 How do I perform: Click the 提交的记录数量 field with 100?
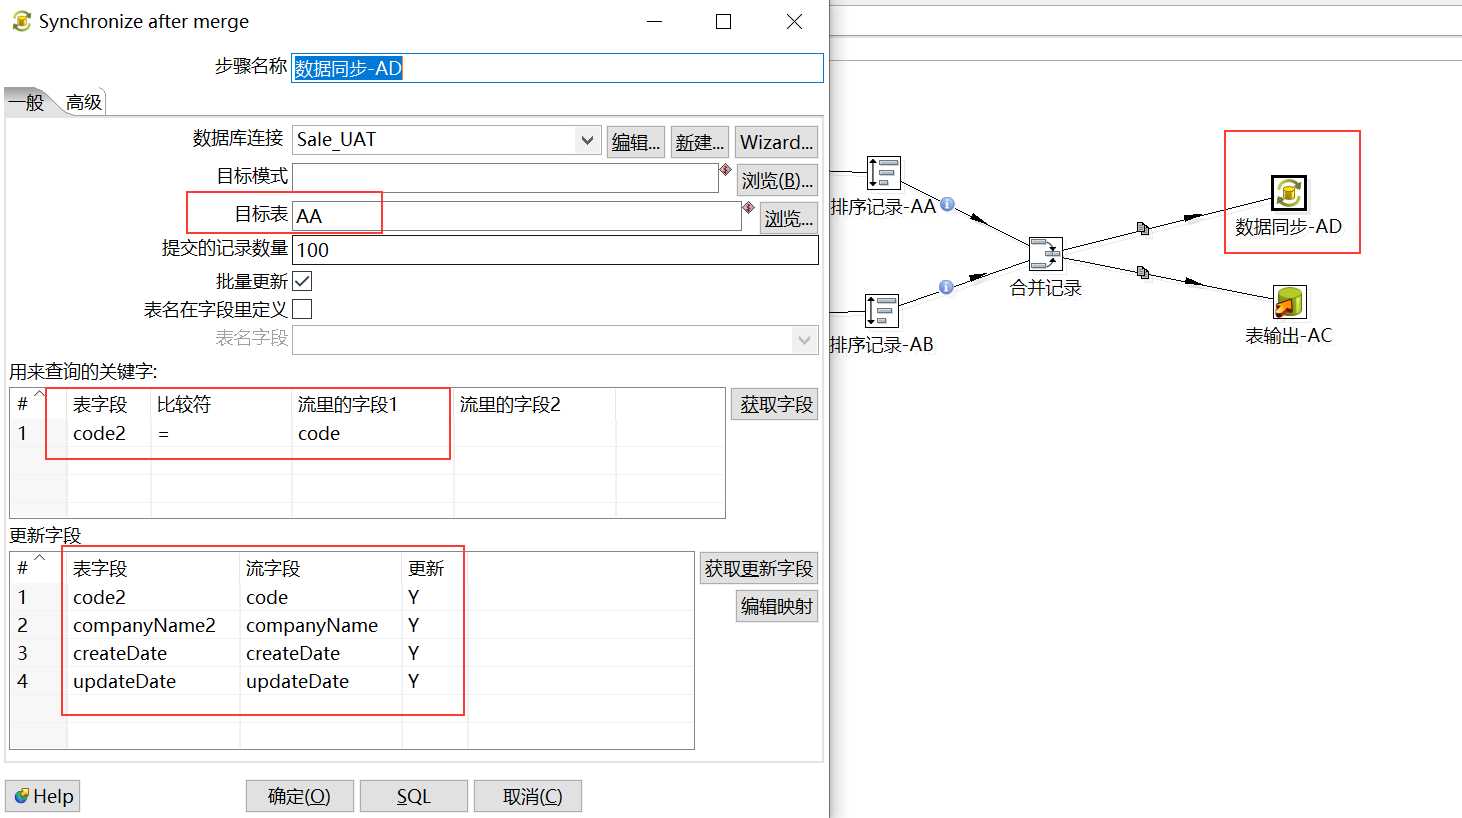tap(555, 250)
